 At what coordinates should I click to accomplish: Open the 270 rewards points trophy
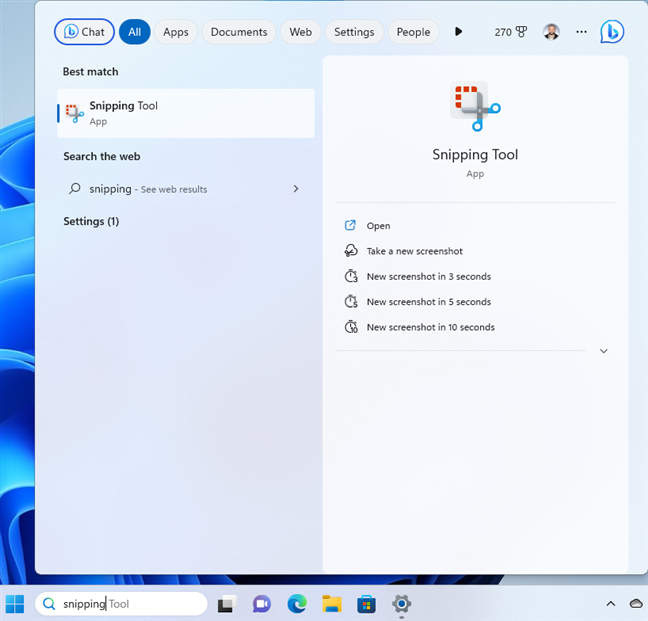511,32
